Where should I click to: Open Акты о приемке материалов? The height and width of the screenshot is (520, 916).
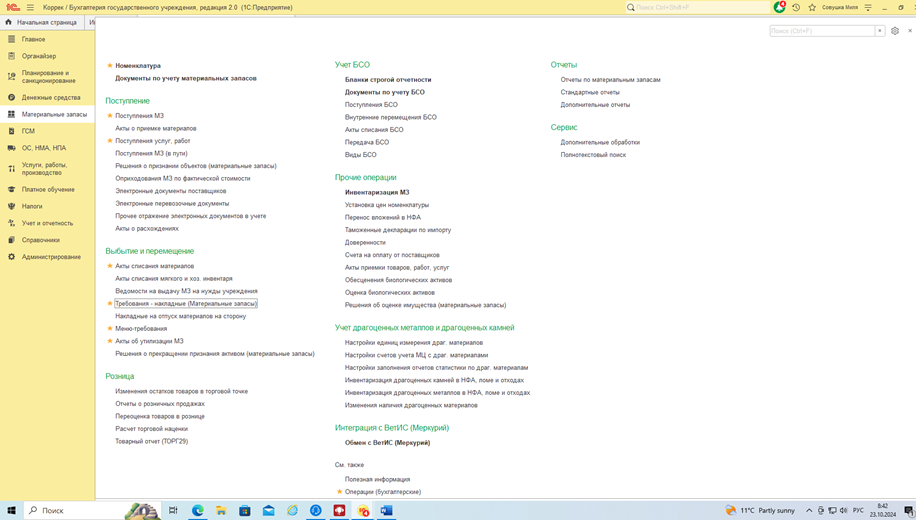pos(156,129)
